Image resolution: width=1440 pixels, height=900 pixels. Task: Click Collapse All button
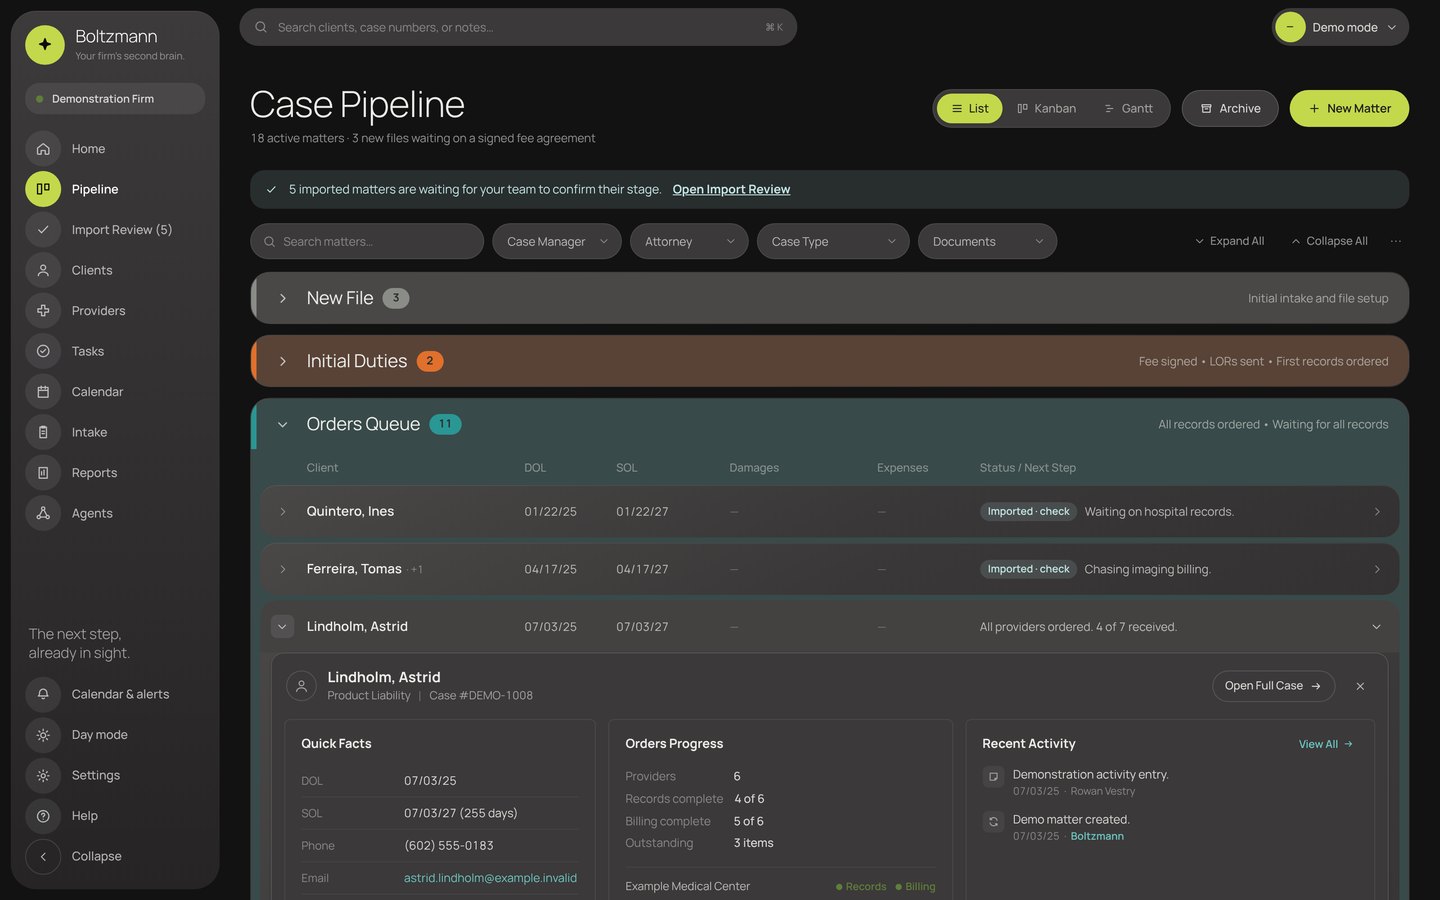coord(1329,241)
